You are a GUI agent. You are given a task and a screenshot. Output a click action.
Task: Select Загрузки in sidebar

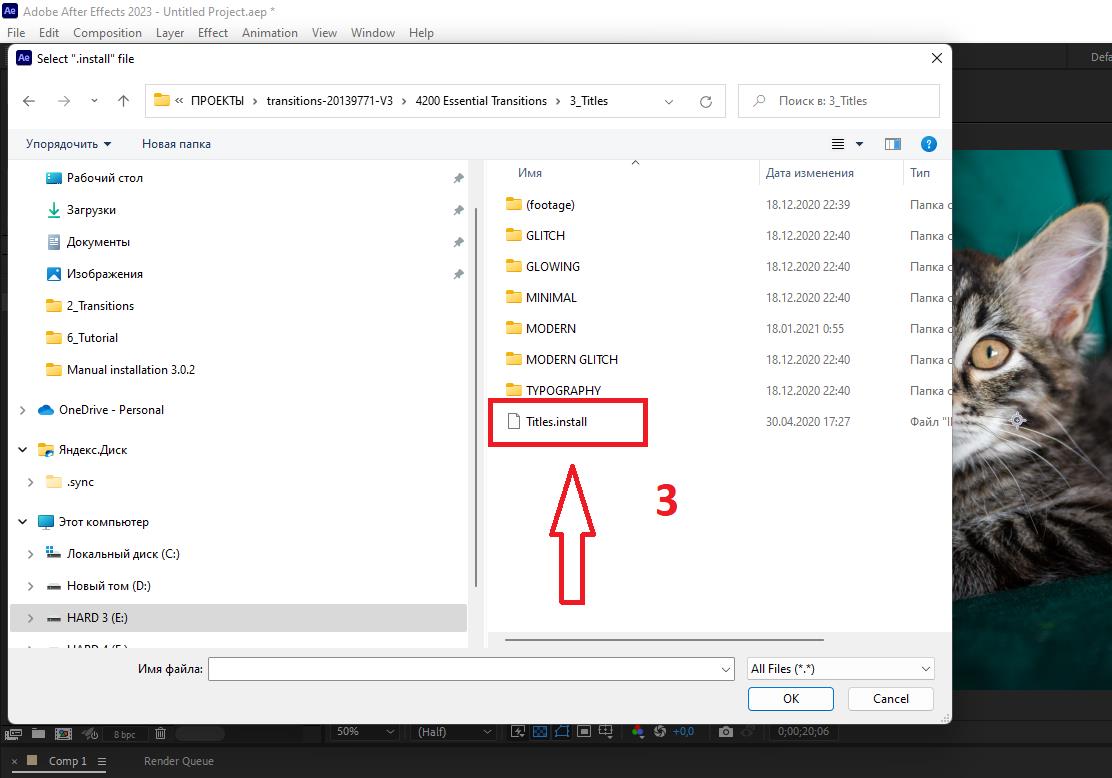coord(91,210)
